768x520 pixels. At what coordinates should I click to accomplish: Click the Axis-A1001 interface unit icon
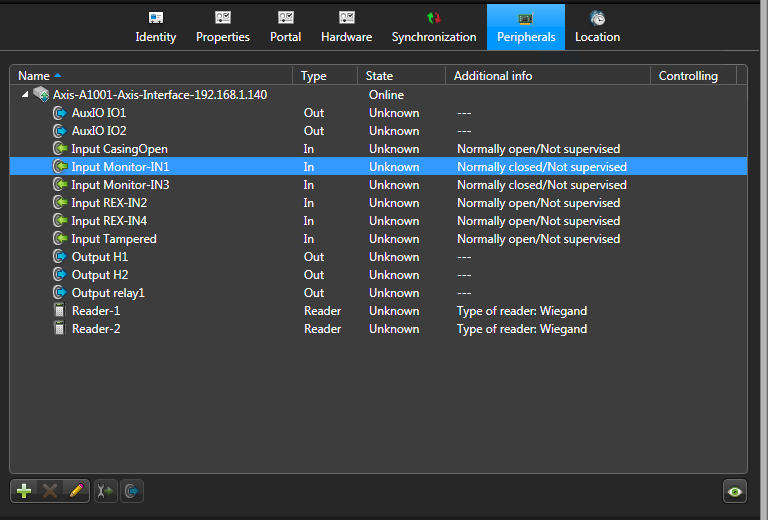tap(41, 95)
